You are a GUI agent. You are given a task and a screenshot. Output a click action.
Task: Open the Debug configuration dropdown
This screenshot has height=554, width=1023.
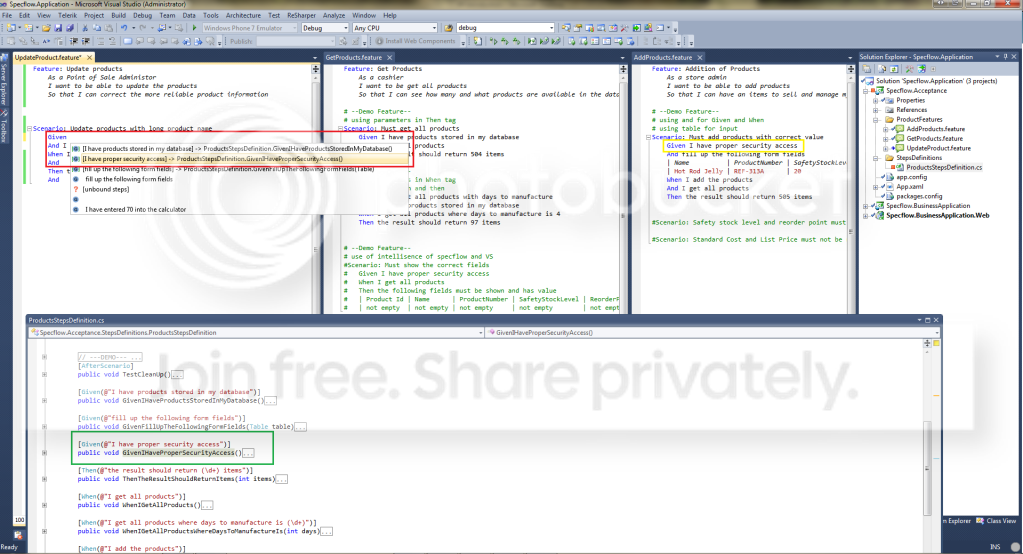click(344, 28)
